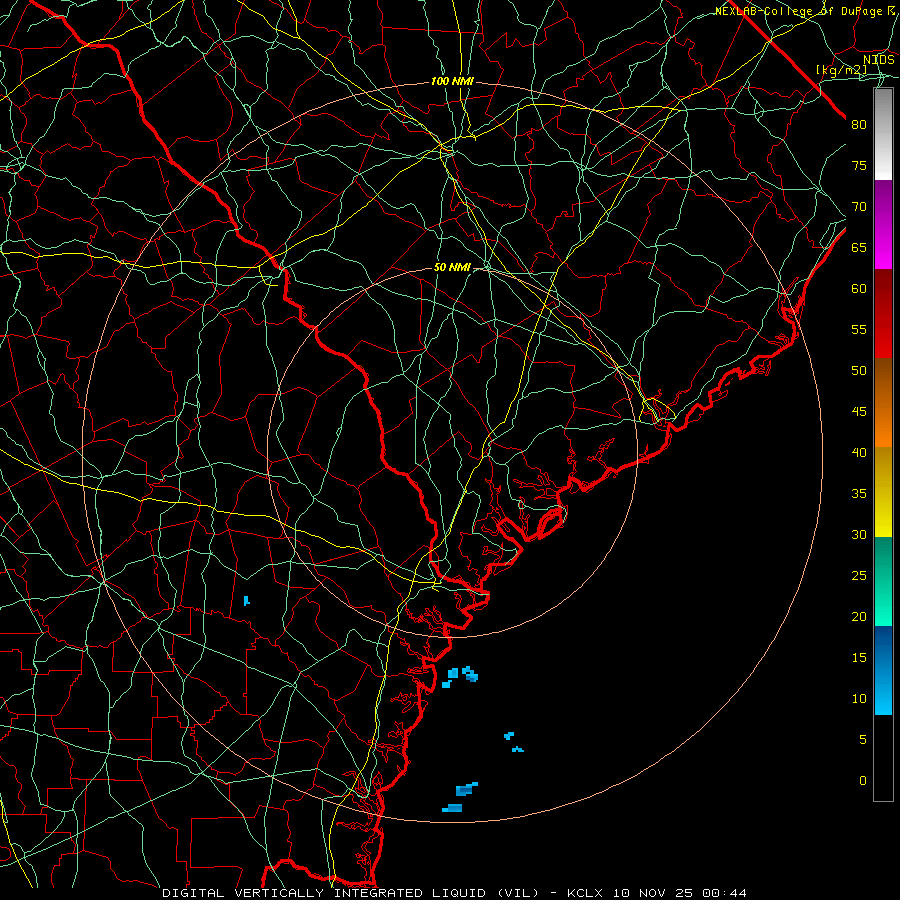Screen dimensions: 900x900
Task: Click the lone inland blue radar echo
Action: pos(246,600)
